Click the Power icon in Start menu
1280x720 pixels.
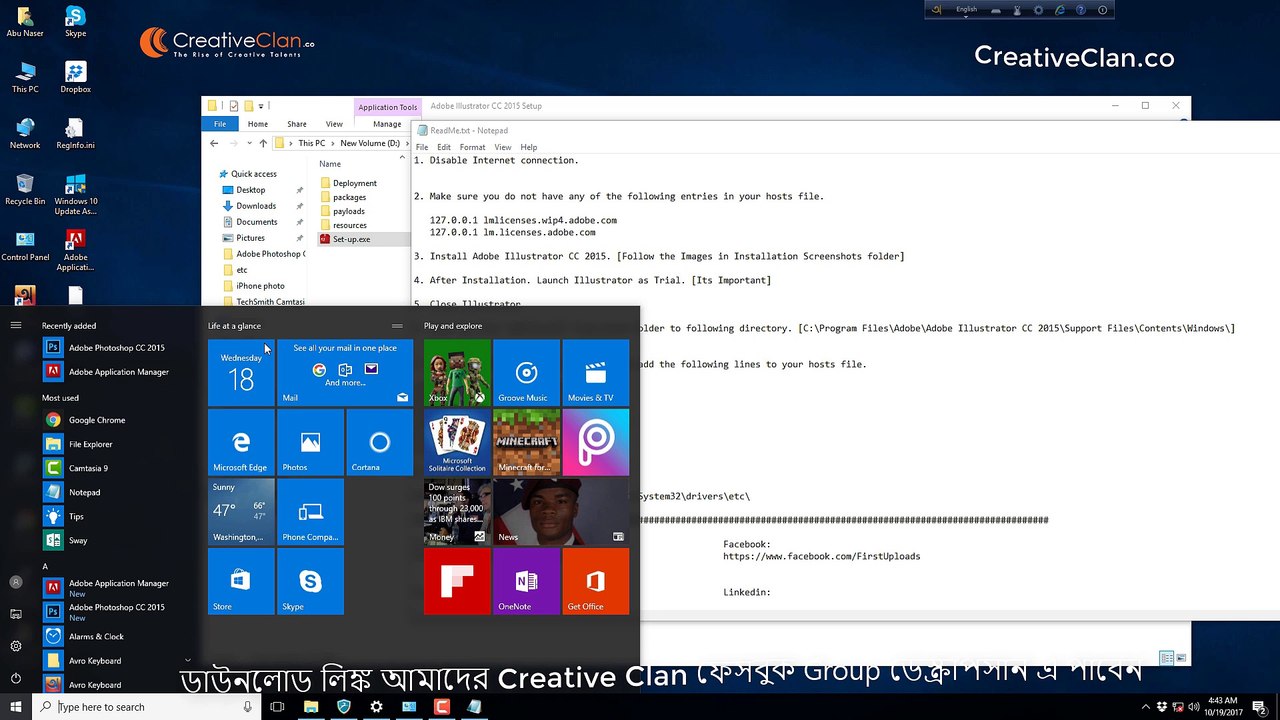pos(16,678)
